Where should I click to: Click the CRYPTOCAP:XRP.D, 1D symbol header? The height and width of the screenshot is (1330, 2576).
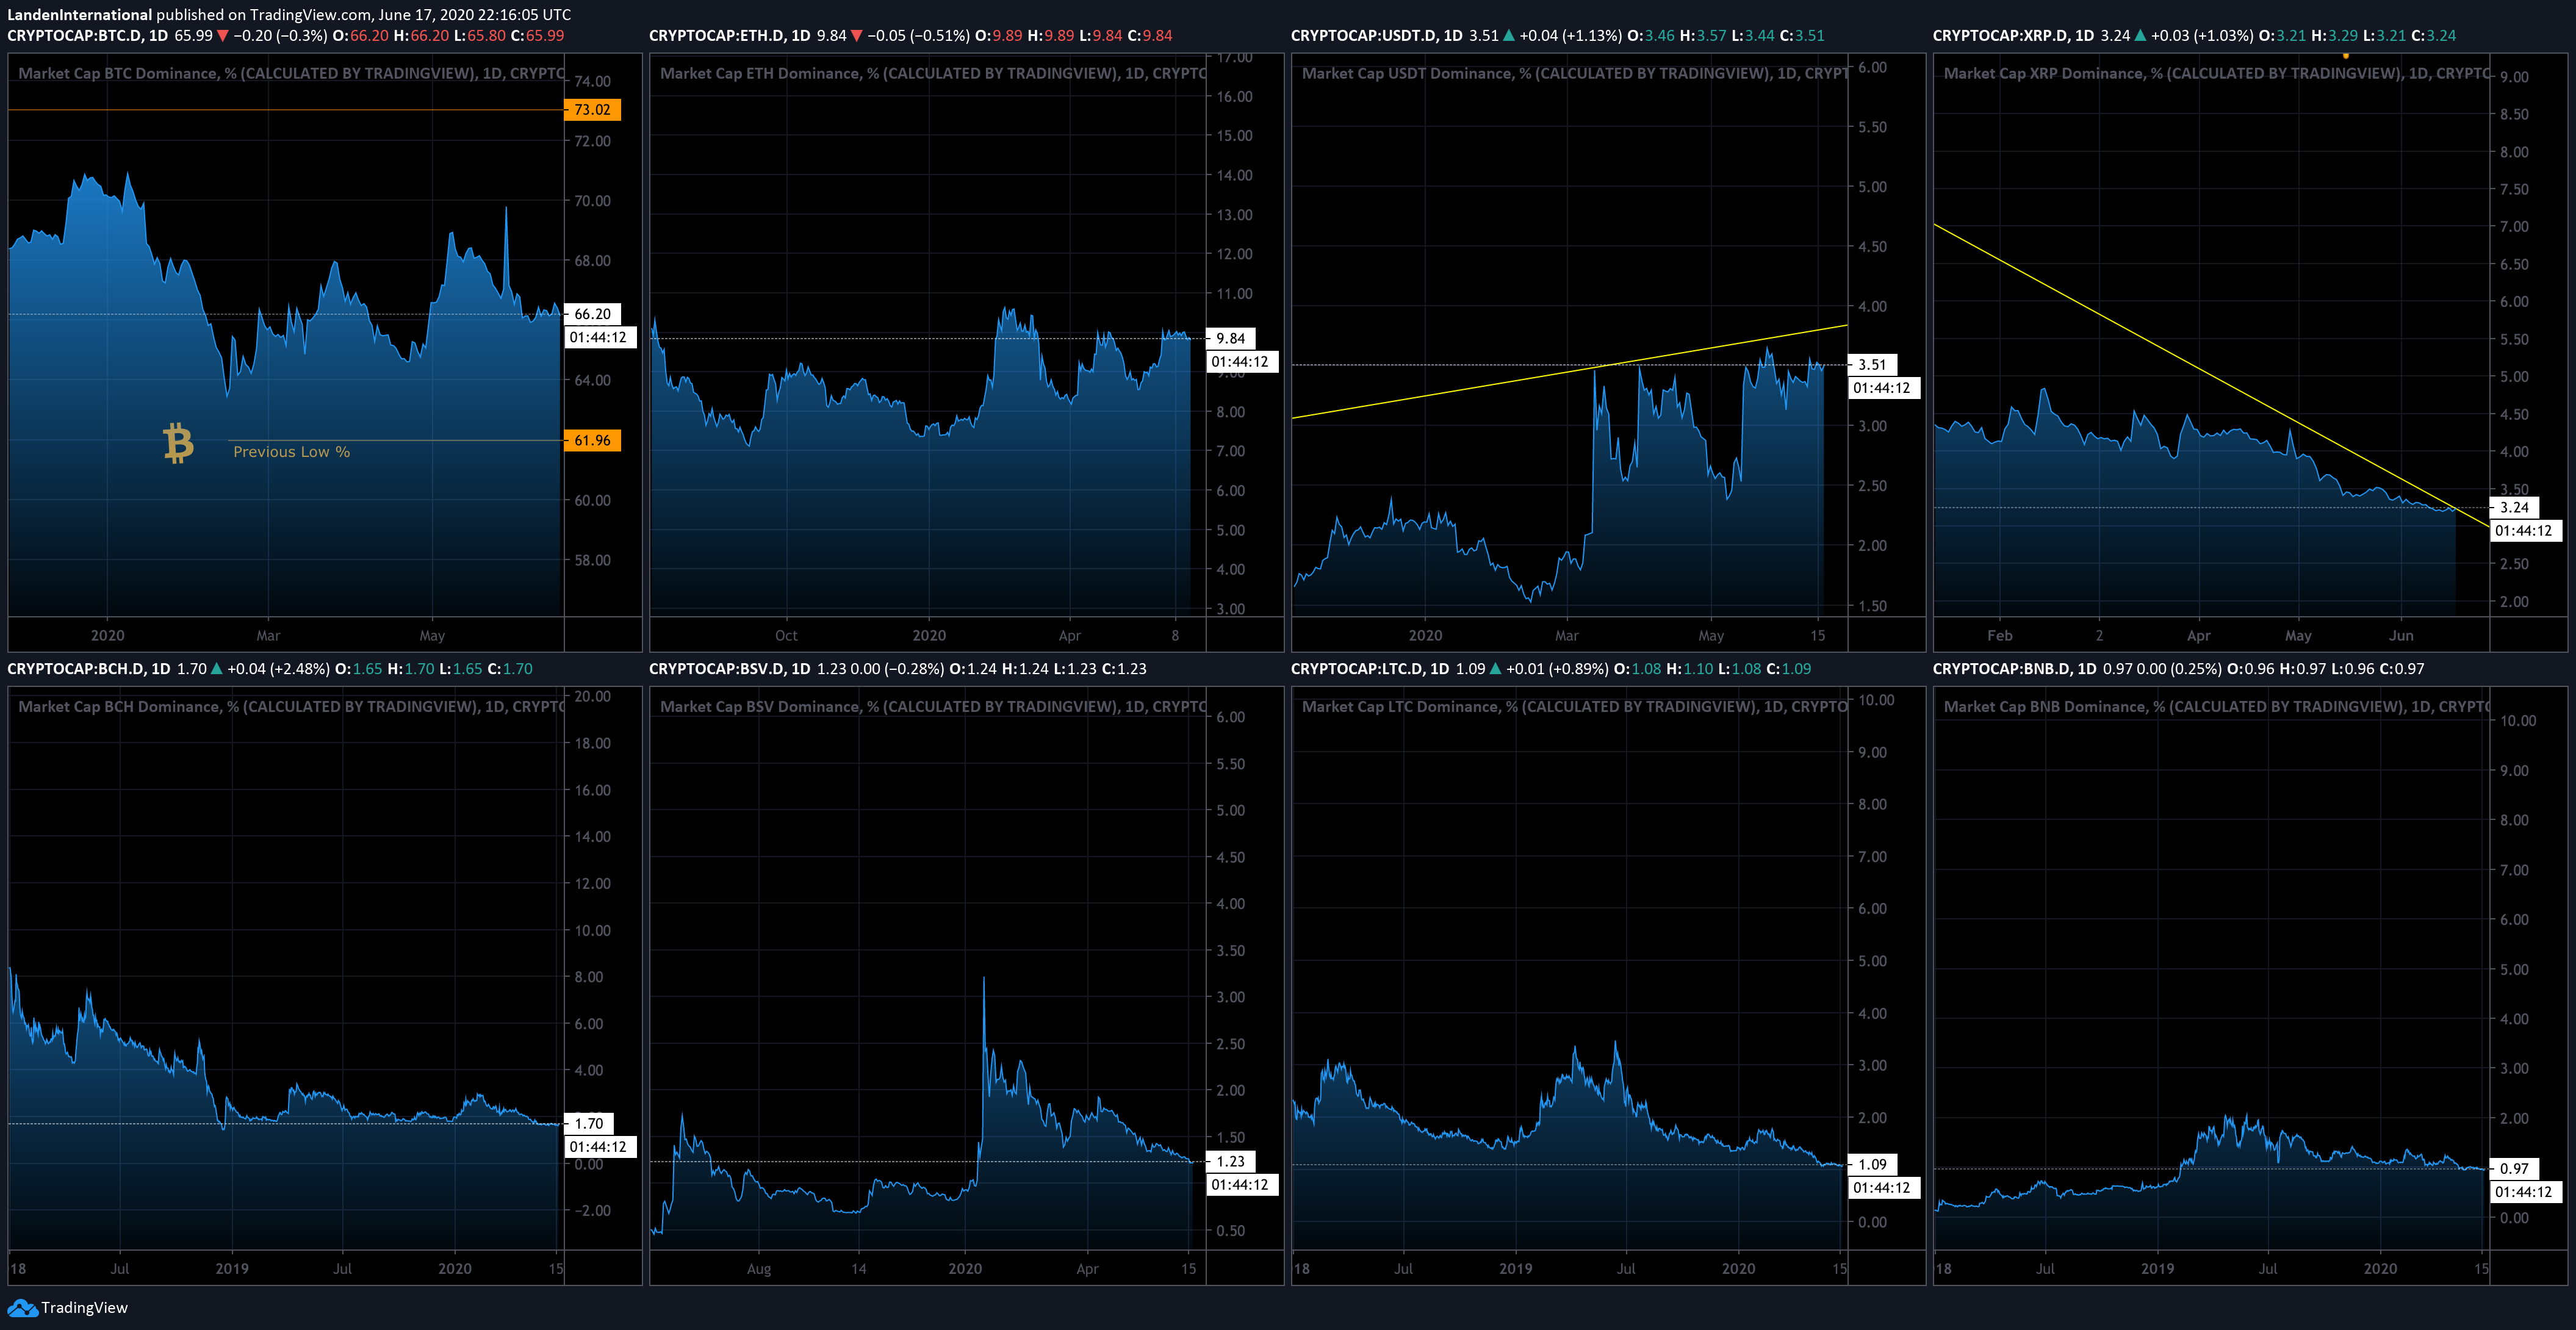click(x=2014, y=36)
